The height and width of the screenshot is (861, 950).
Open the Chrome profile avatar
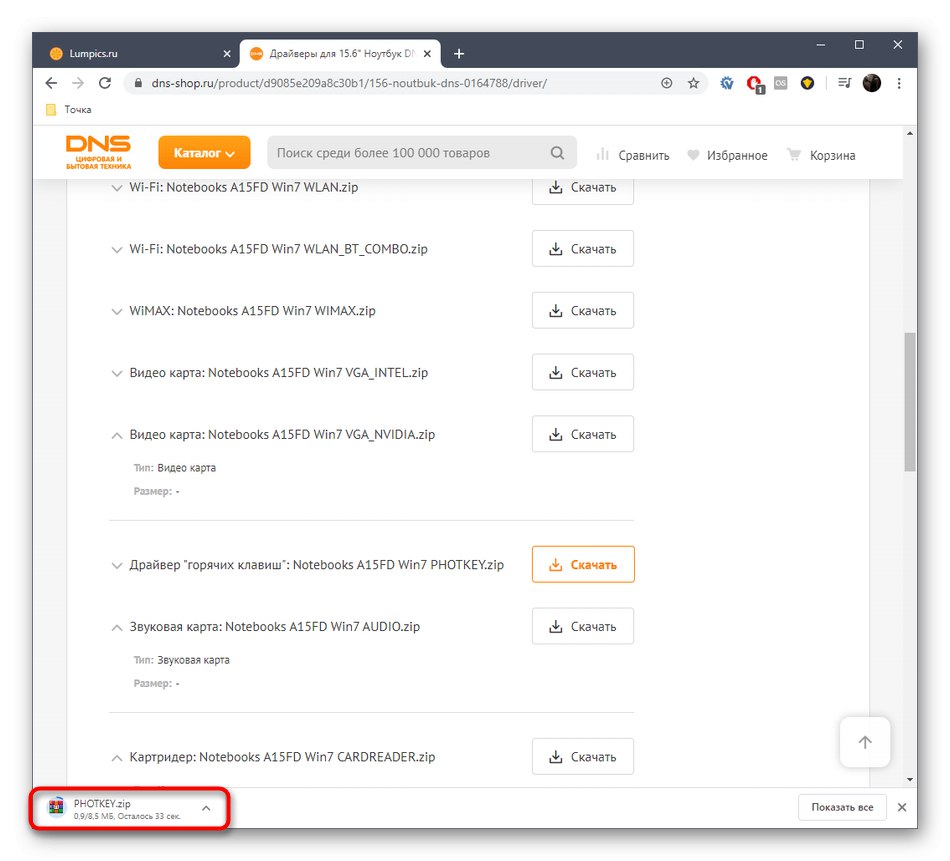point(871,83)
